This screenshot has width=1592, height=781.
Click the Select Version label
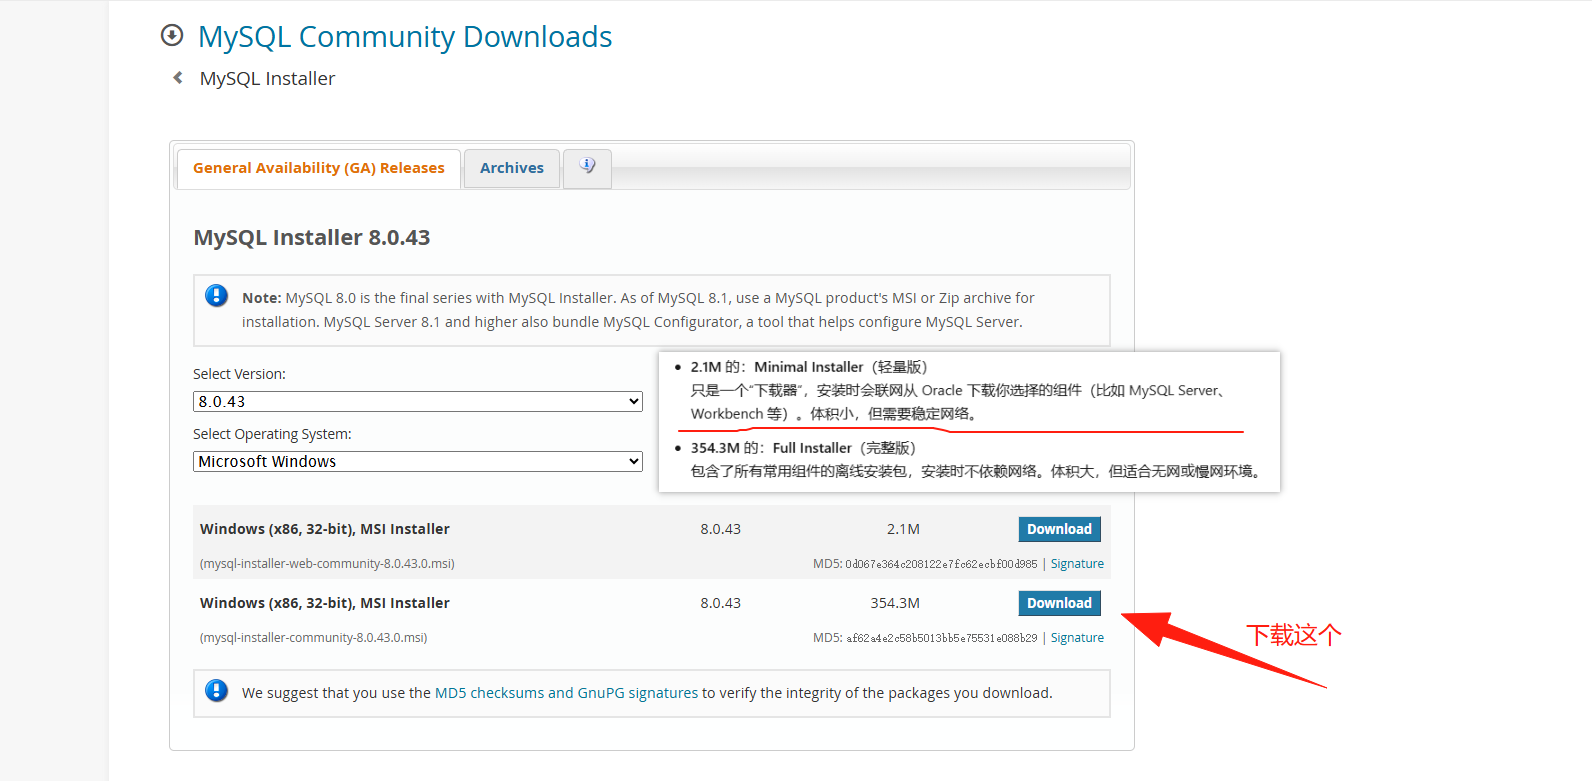tap(239, 374)
